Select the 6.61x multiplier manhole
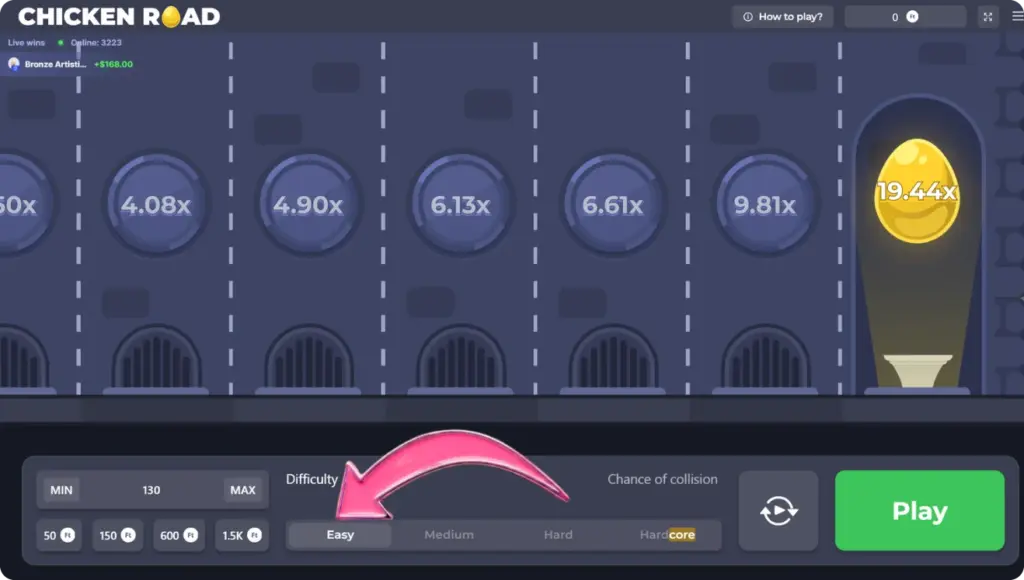The image size is (1024, 580). point(613,204)
